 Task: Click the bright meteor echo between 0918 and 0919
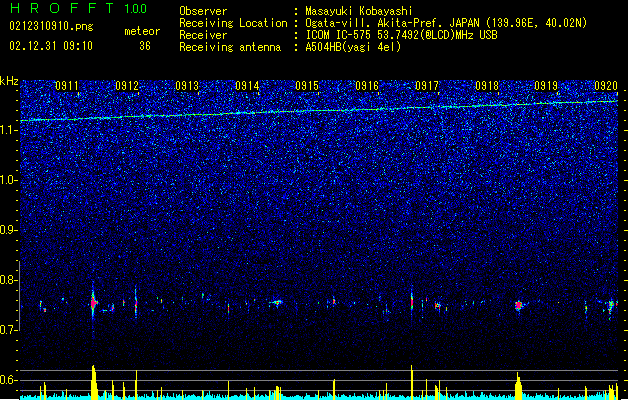518,305
